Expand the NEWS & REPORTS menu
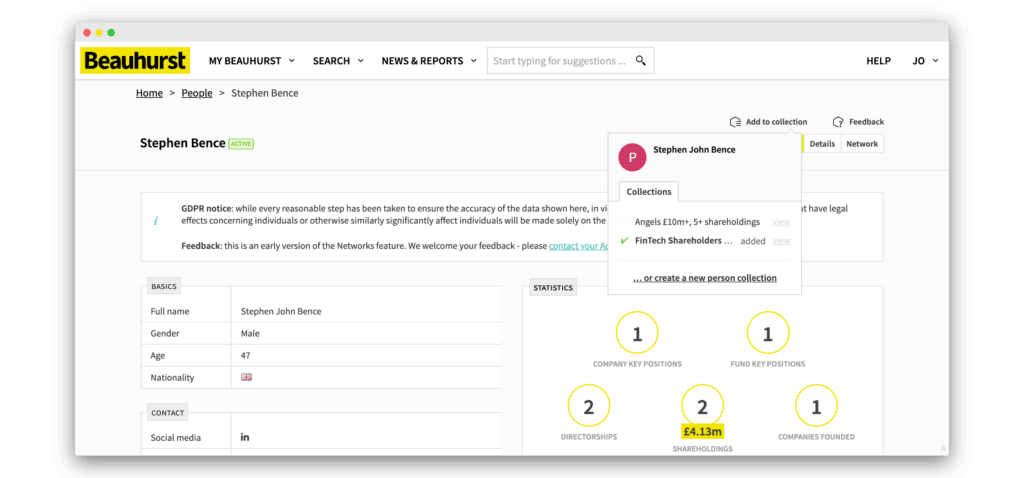The height and width of the screenshot is (478, 1024). point(428,61)
